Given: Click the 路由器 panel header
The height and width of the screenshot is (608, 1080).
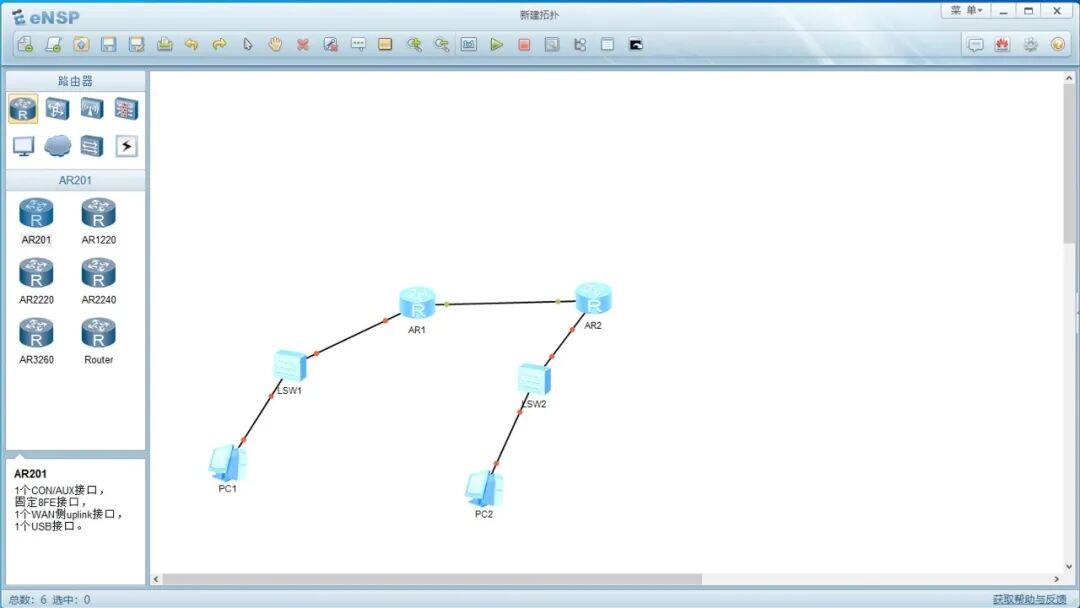Looking at the screenshot, I should pyautogui.click(x=76, y=81).
